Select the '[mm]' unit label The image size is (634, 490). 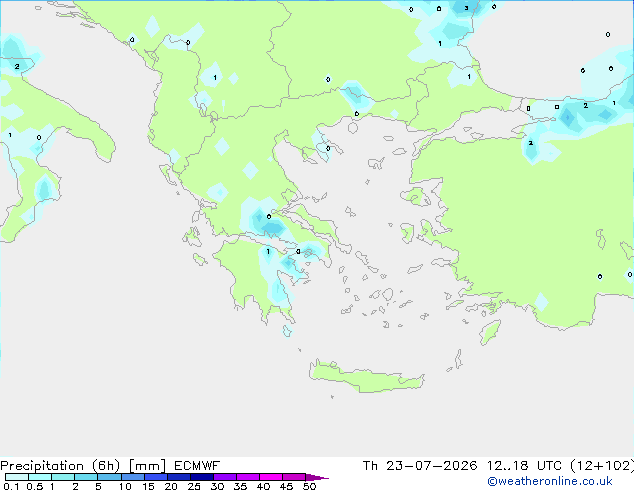[147, 466]
